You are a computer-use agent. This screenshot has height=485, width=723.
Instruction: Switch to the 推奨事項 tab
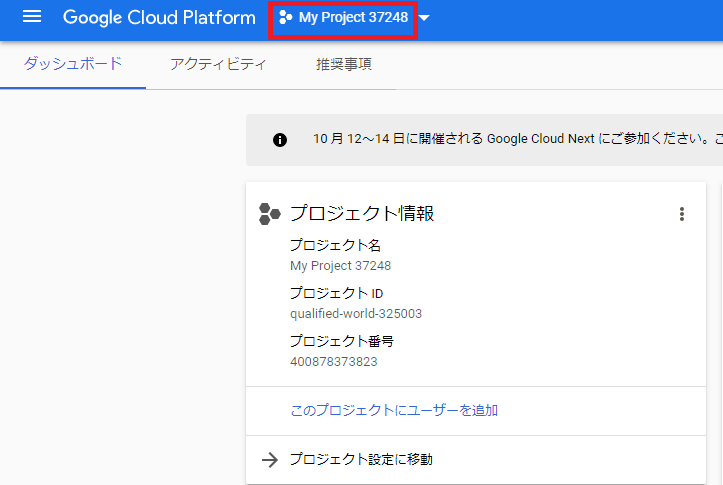click(x=344, y=64)
